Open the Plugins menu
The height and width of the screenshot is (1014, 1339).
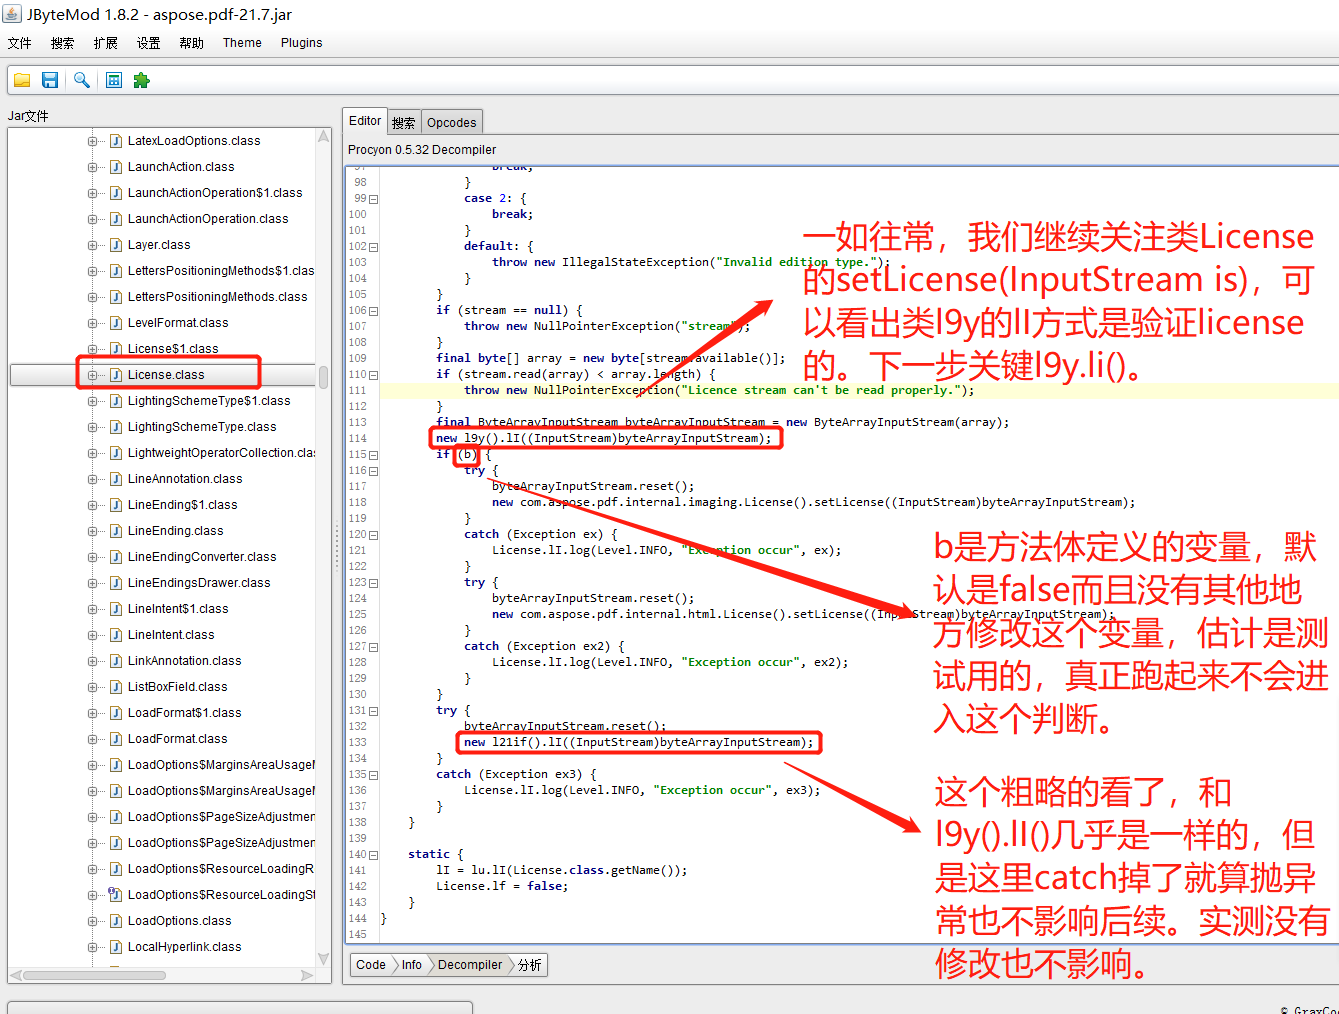coord(301,43)
